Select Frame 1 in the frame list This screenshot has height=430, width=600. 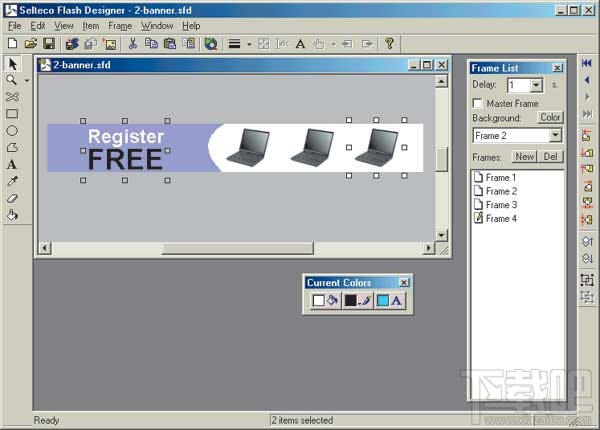pos(496,178)
